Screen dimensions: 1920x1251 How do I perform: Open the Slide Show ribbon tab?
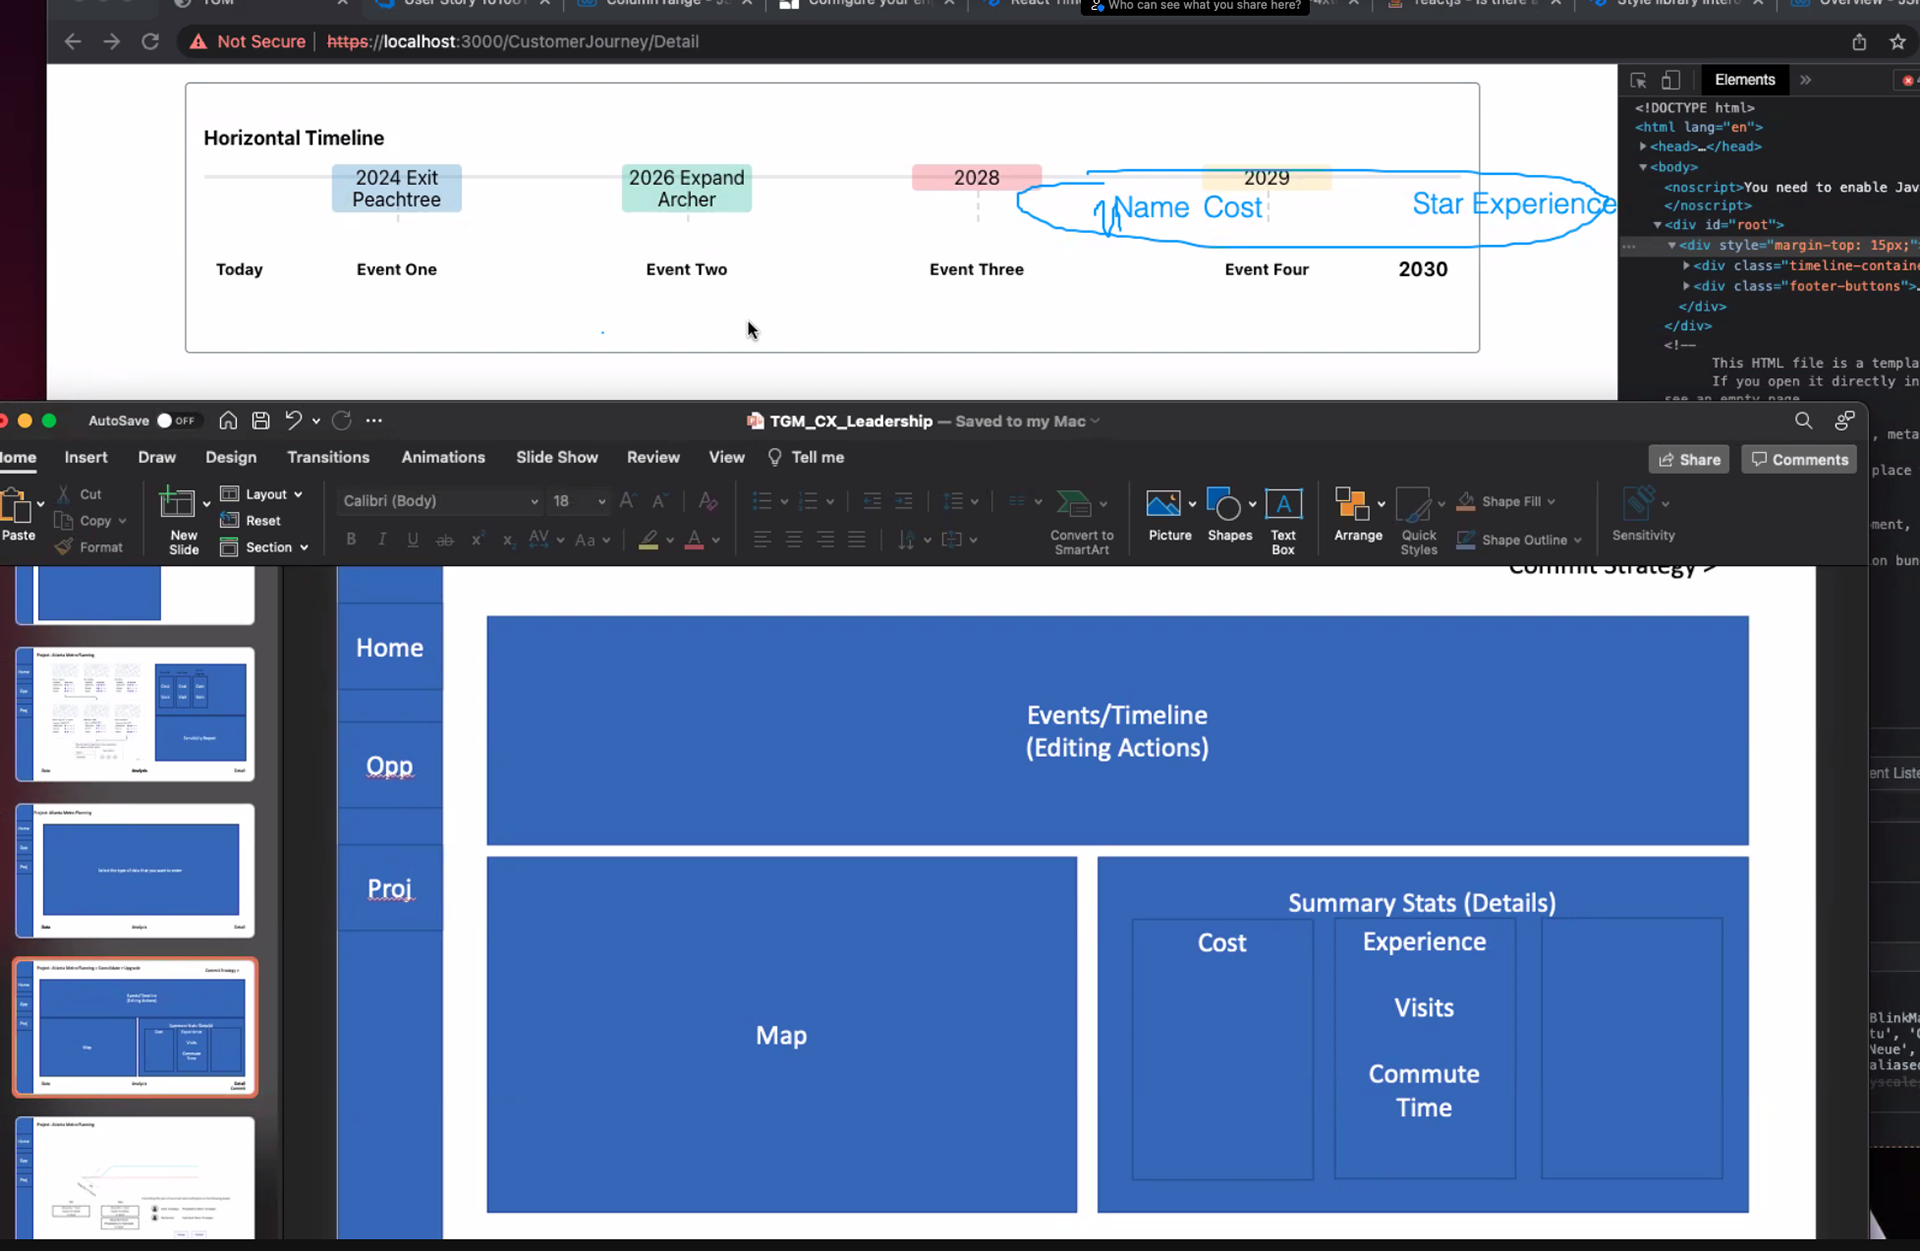[x=557, y=457]
